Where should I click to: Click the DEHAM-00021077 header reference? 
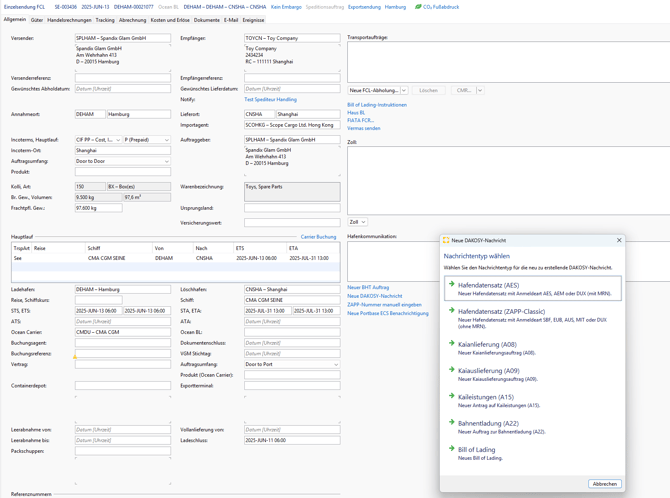pyautogui.click(x=133, y=7)
